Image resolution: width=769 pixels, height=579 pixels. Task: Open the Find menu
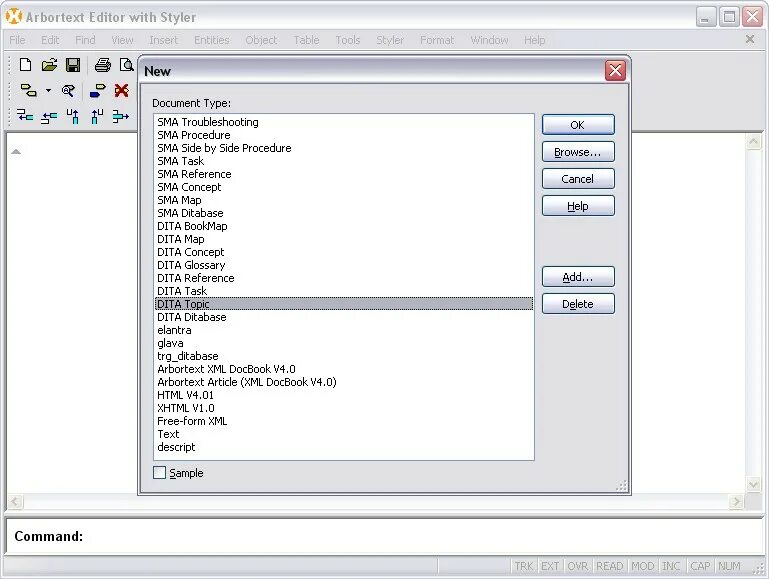[x=85, y=40]
